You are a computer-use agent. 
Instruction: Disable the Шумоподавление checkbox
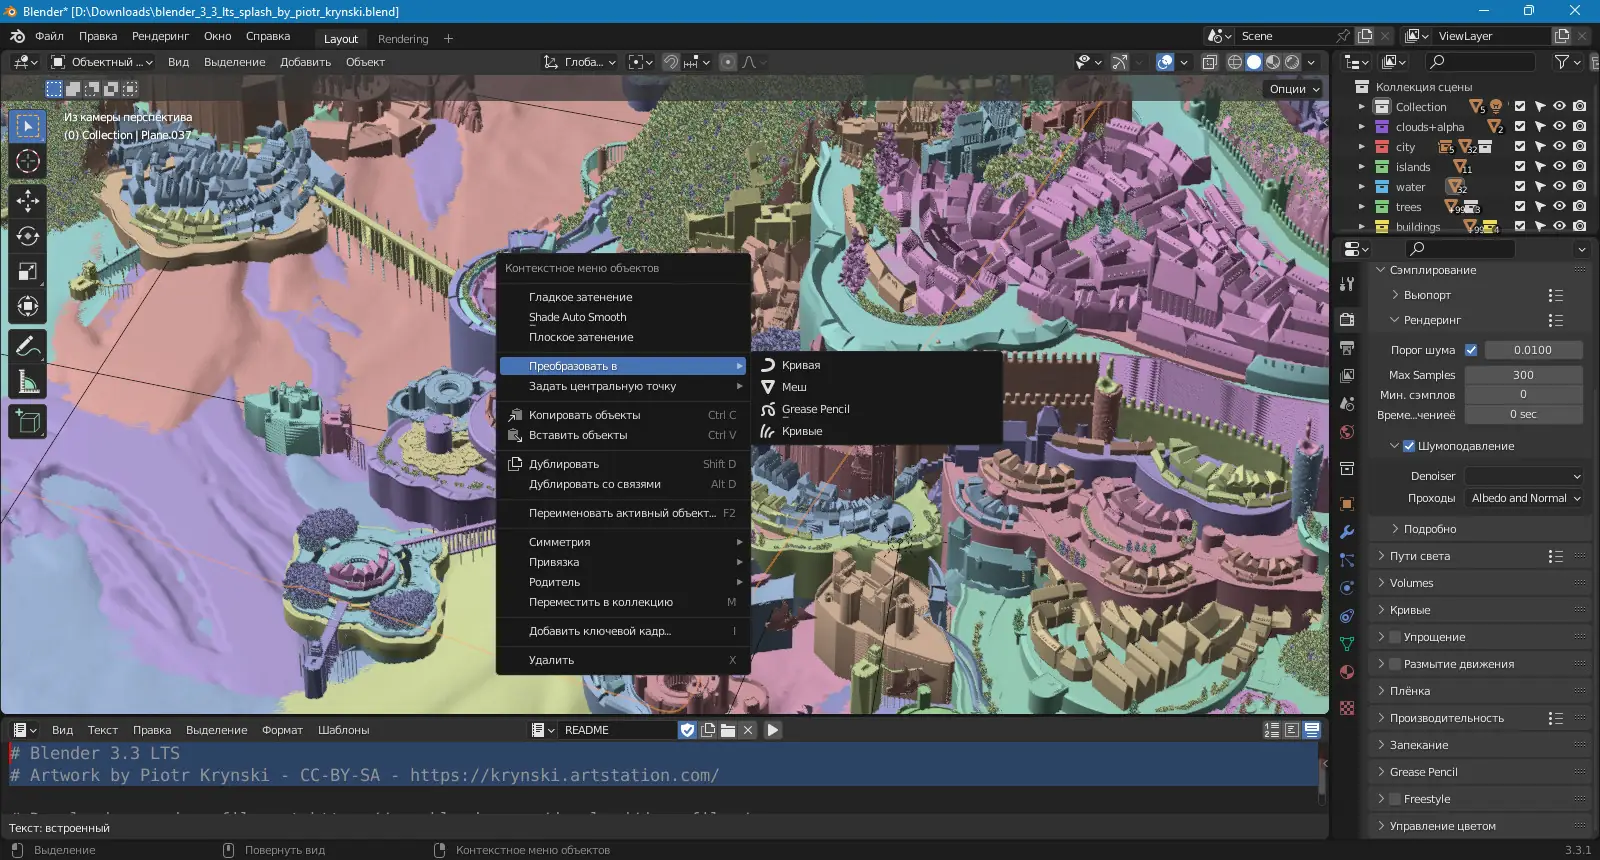coord(1409,446)
